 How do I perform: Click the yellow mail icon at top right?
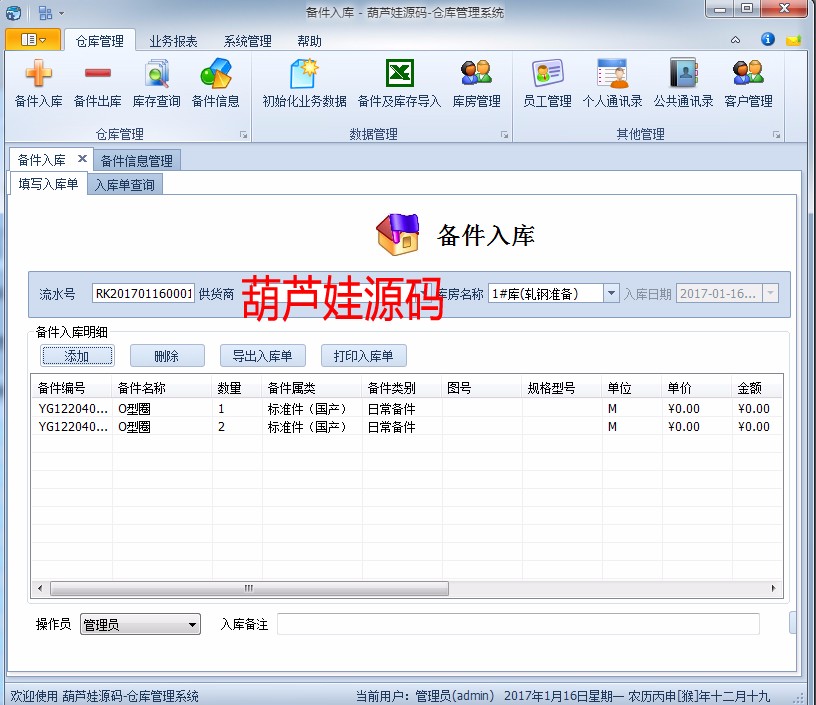pos(793,40)
